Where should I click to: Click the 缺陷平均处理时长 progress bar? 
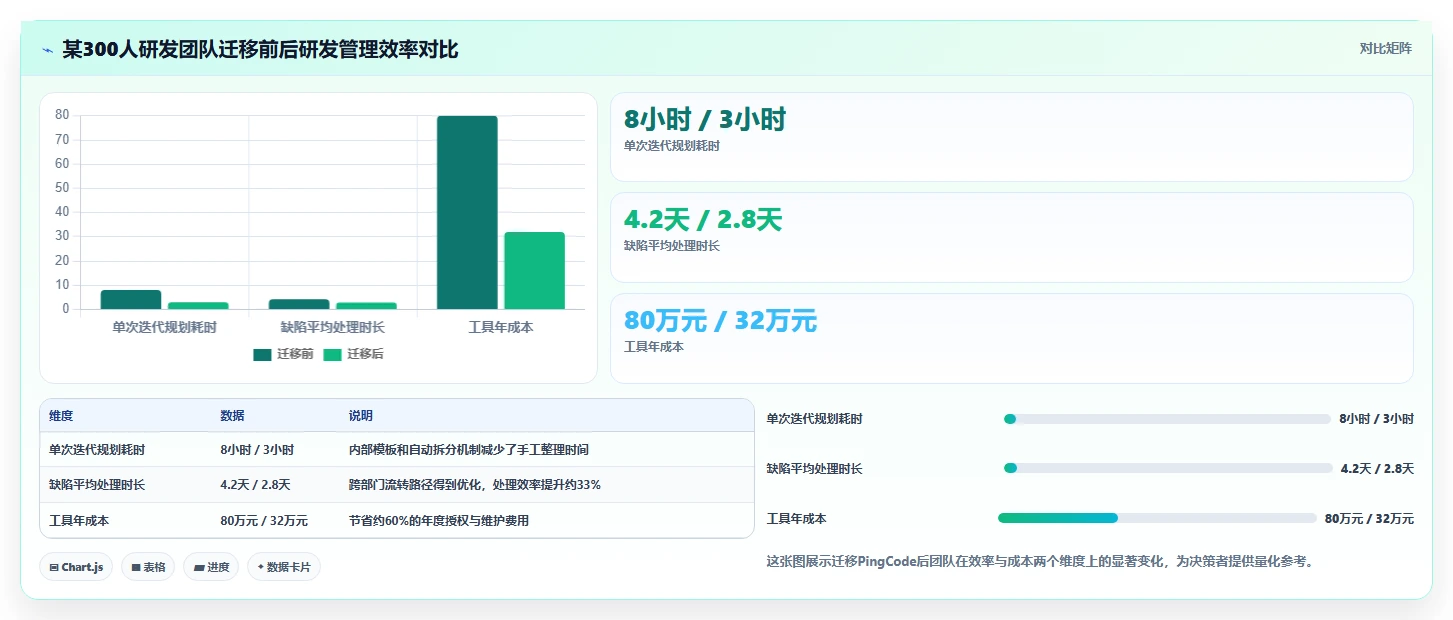coord(1167,468)
